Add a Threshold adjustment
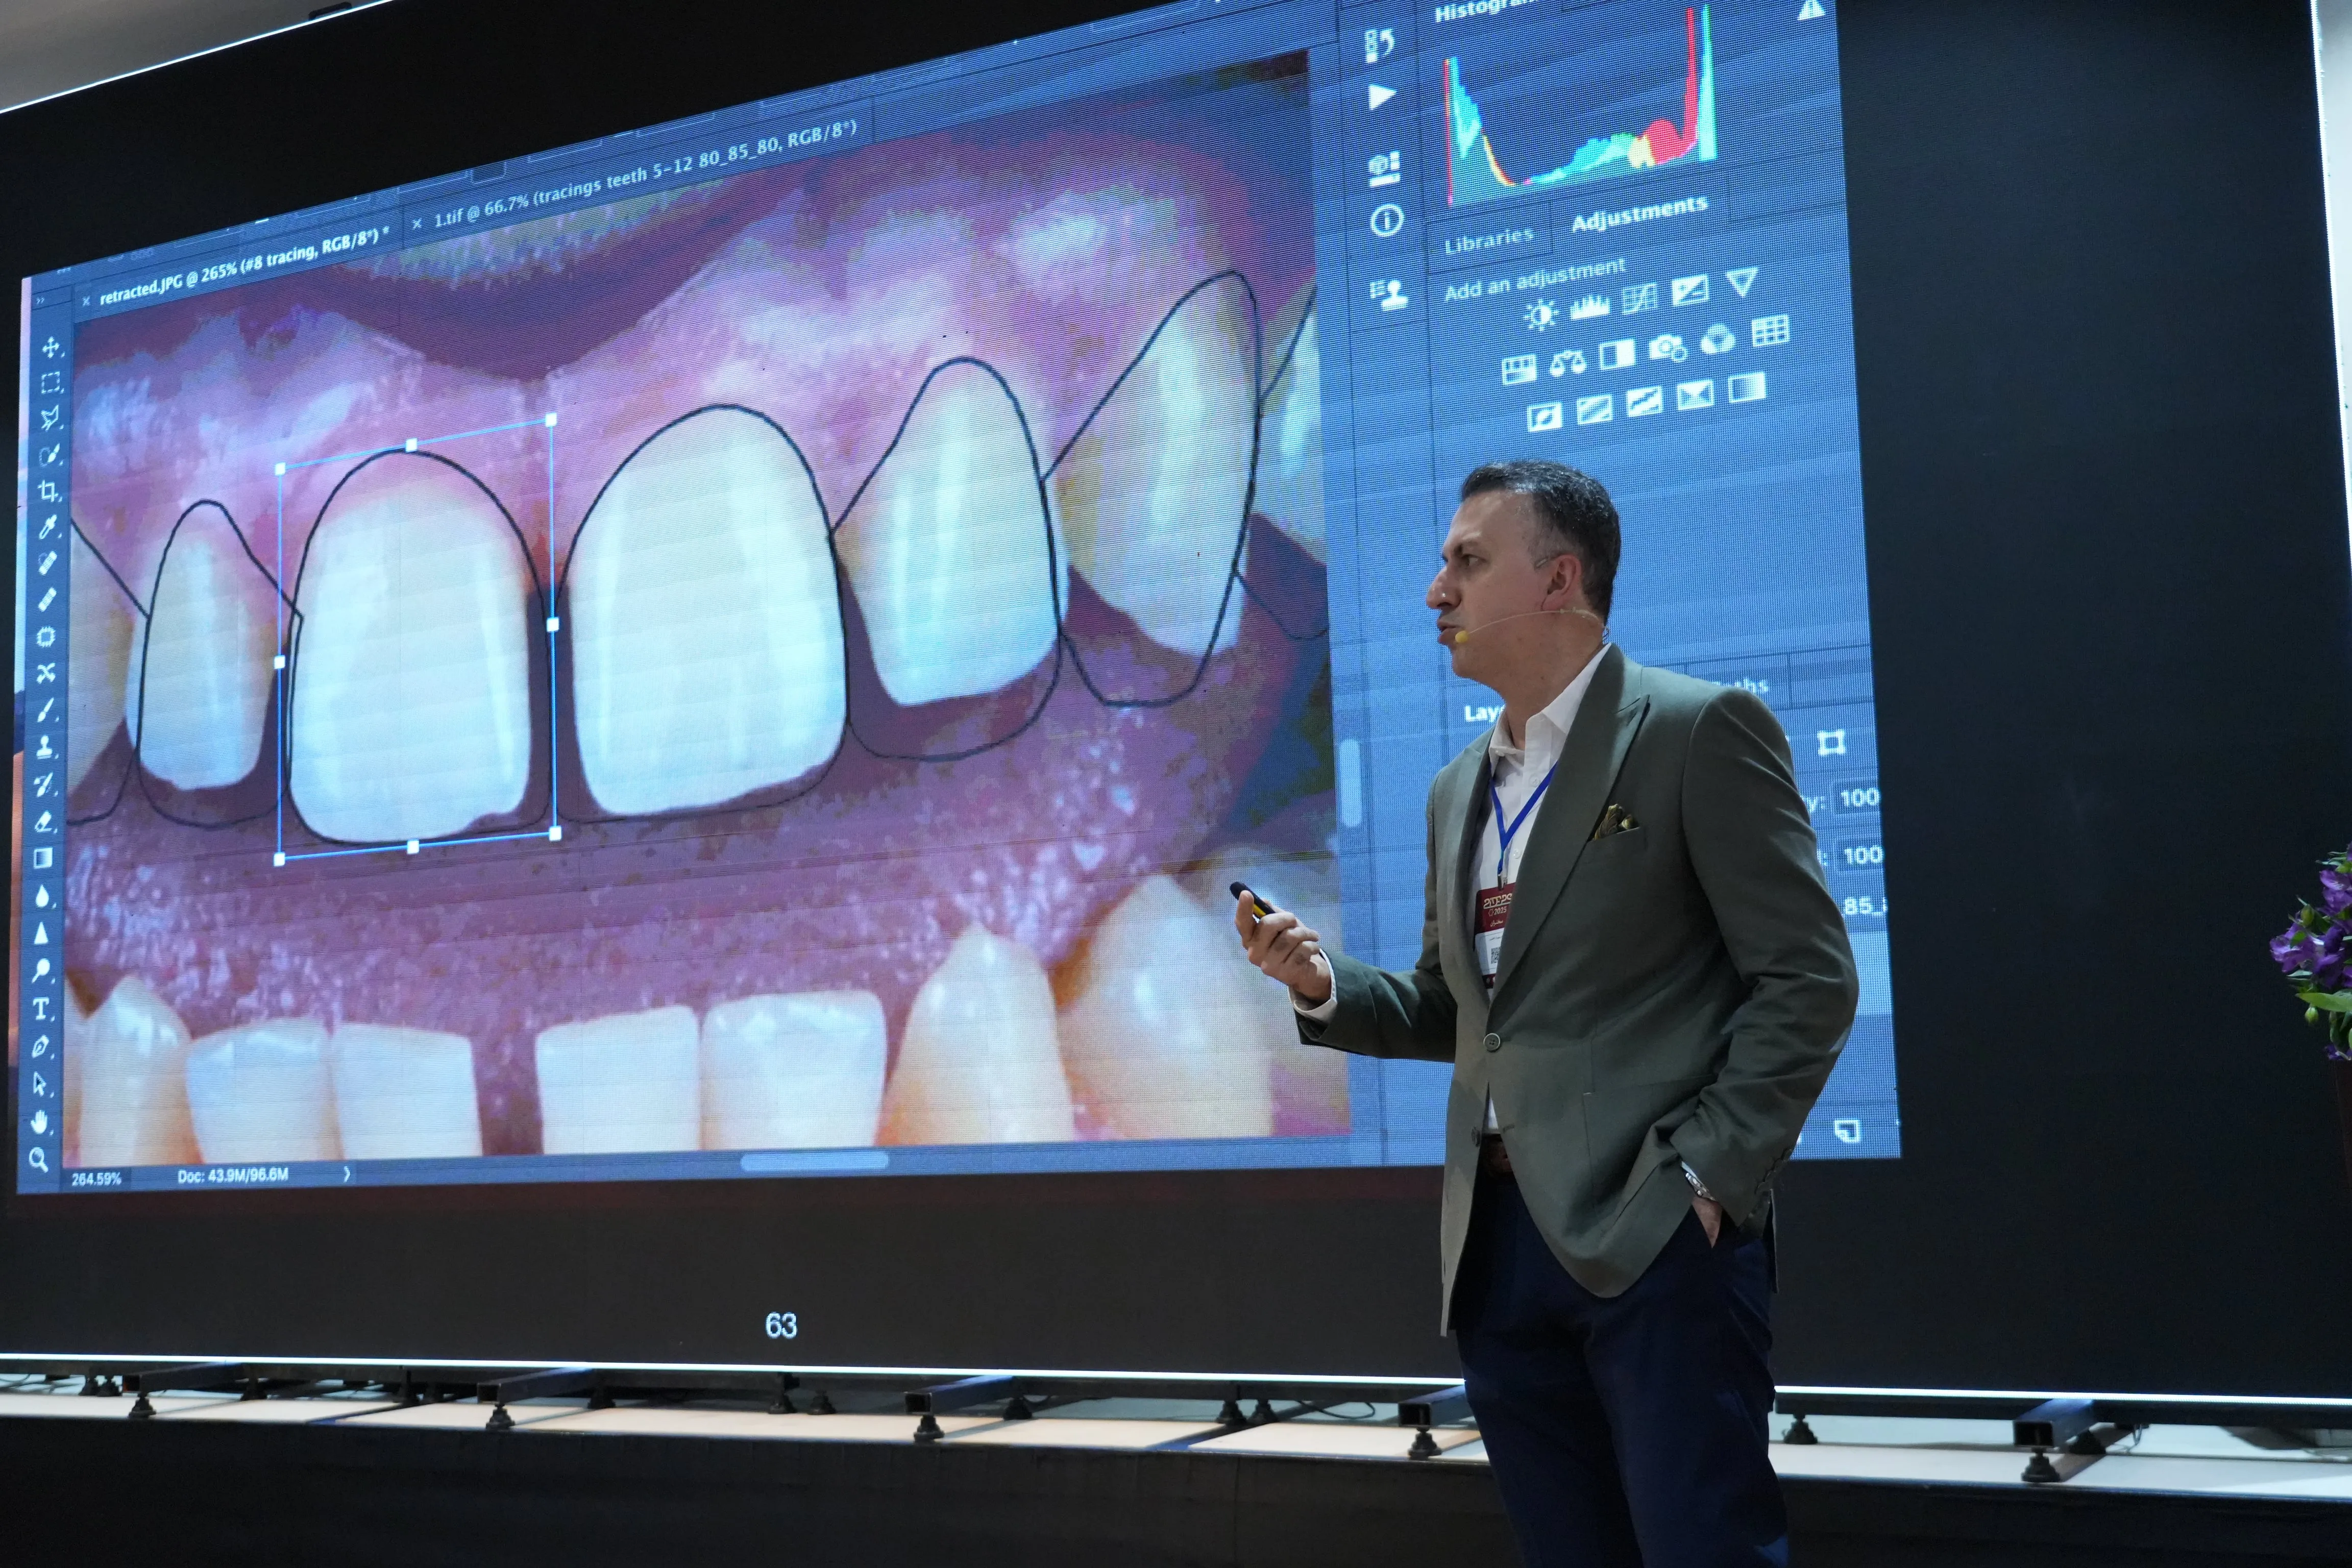This screenshot has width=2352, height=1568. pyautogui.click(x=1644, y=402)
